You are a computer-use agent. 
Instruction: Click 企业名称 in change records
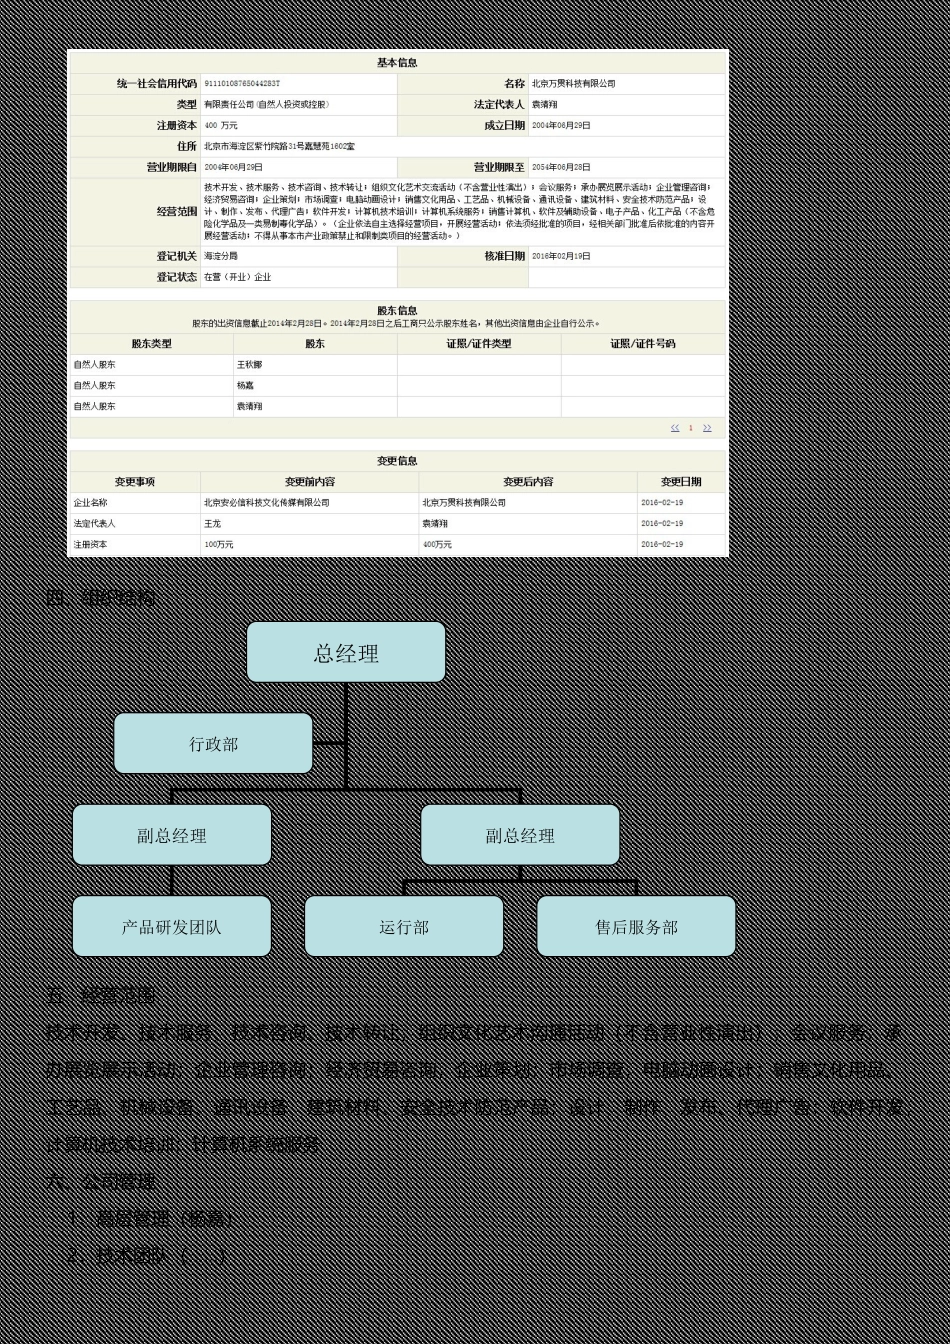point(90,503)
